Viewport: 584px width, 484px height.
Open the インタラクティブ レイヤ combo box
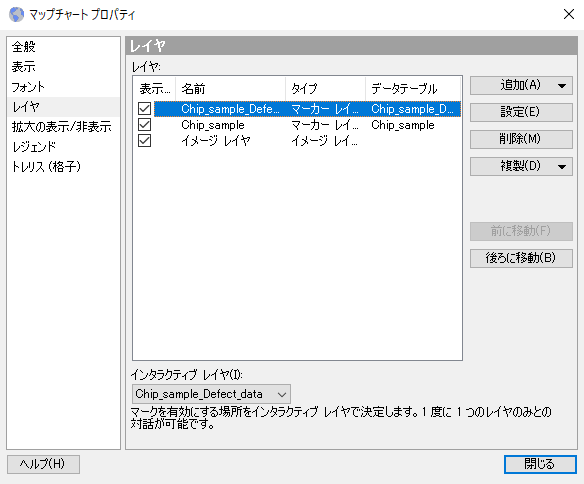coord(211,394)
